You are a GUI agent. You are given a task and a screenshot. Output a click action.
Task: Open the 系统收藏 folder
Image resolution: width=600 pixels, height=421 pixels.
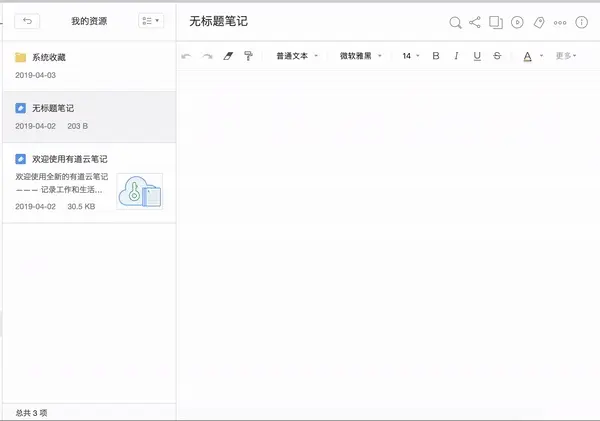(89, 66)
